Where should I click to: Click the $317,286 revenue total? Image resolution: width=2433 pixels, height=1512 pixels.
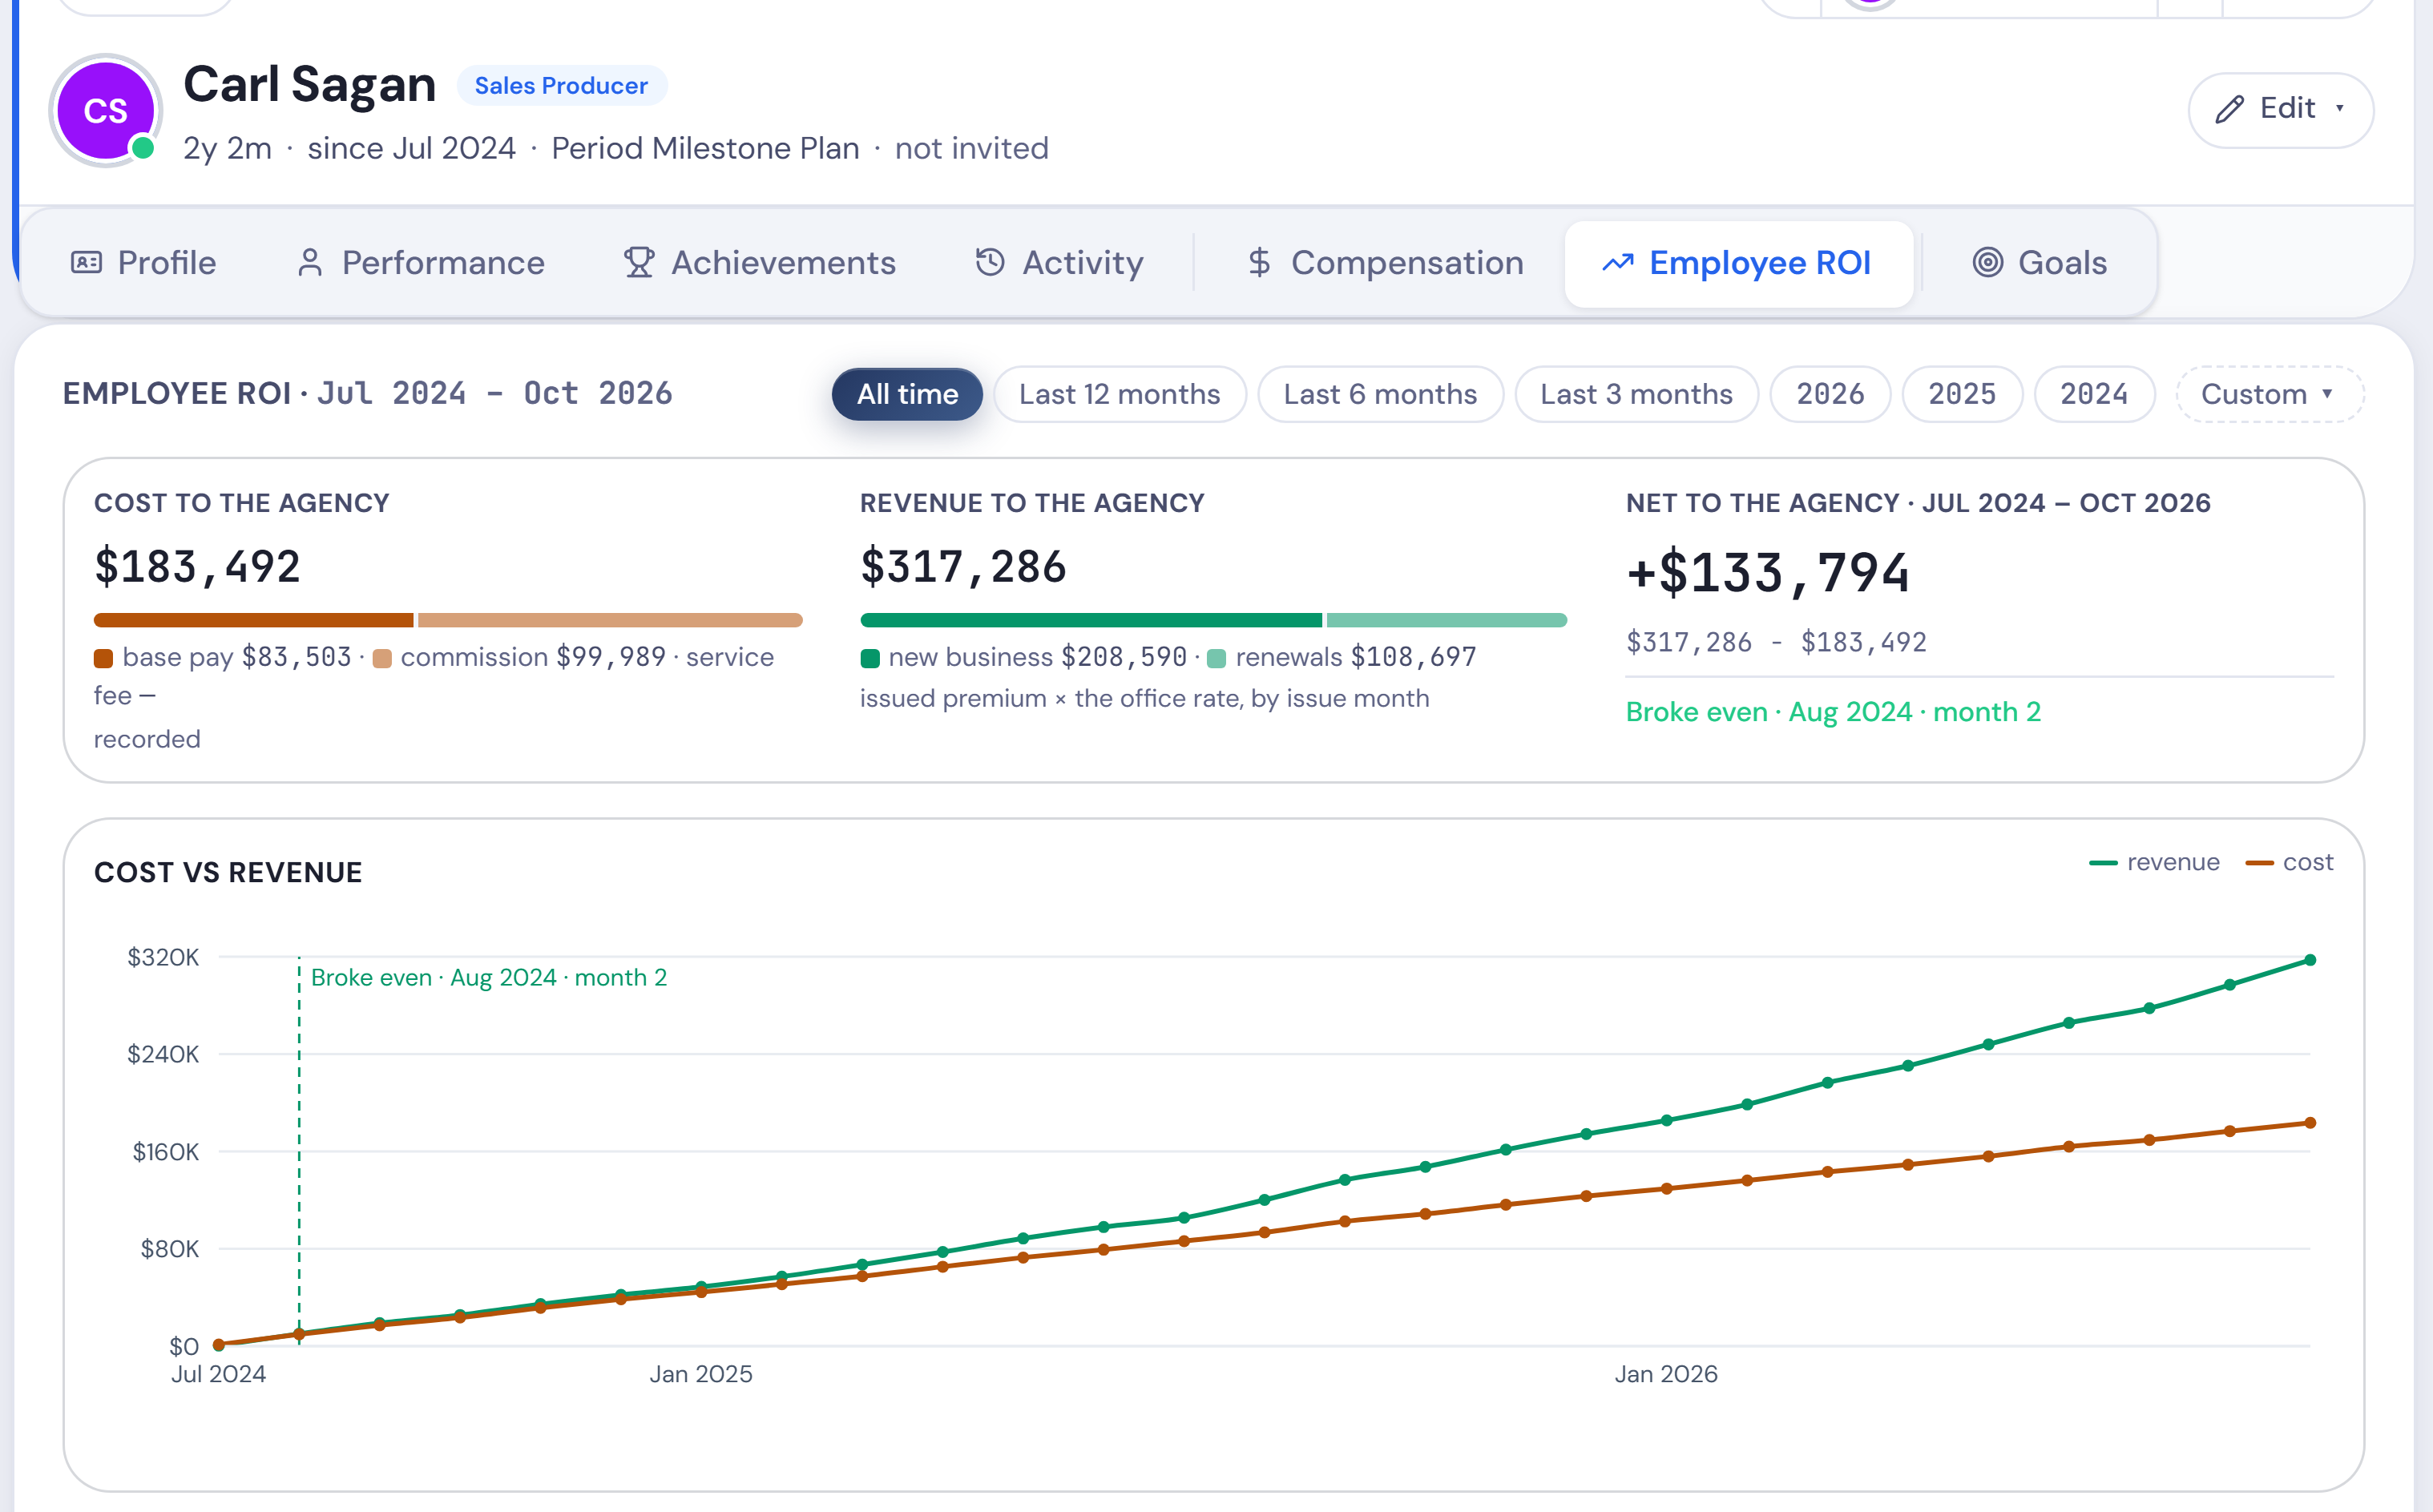coord(963,567)
